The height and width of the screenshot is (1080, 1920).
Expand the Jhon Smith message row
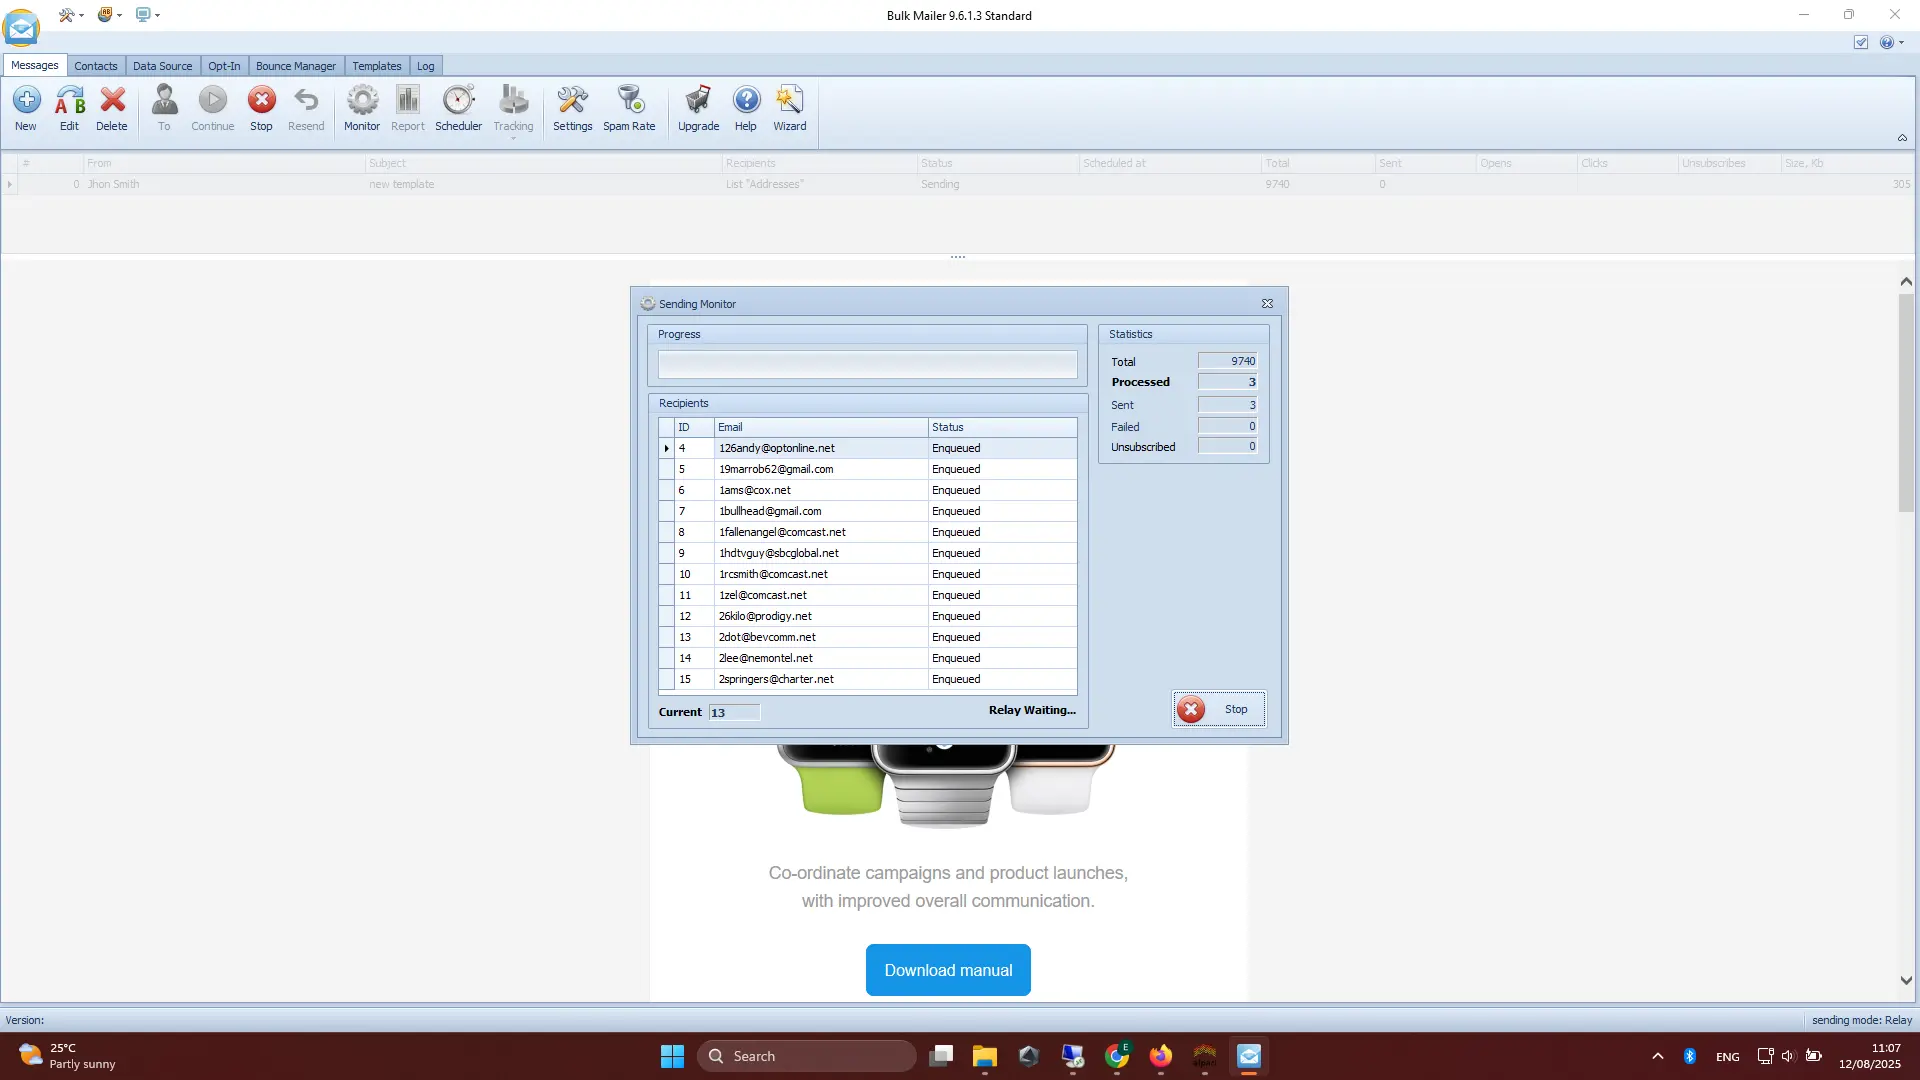point(10,184)
